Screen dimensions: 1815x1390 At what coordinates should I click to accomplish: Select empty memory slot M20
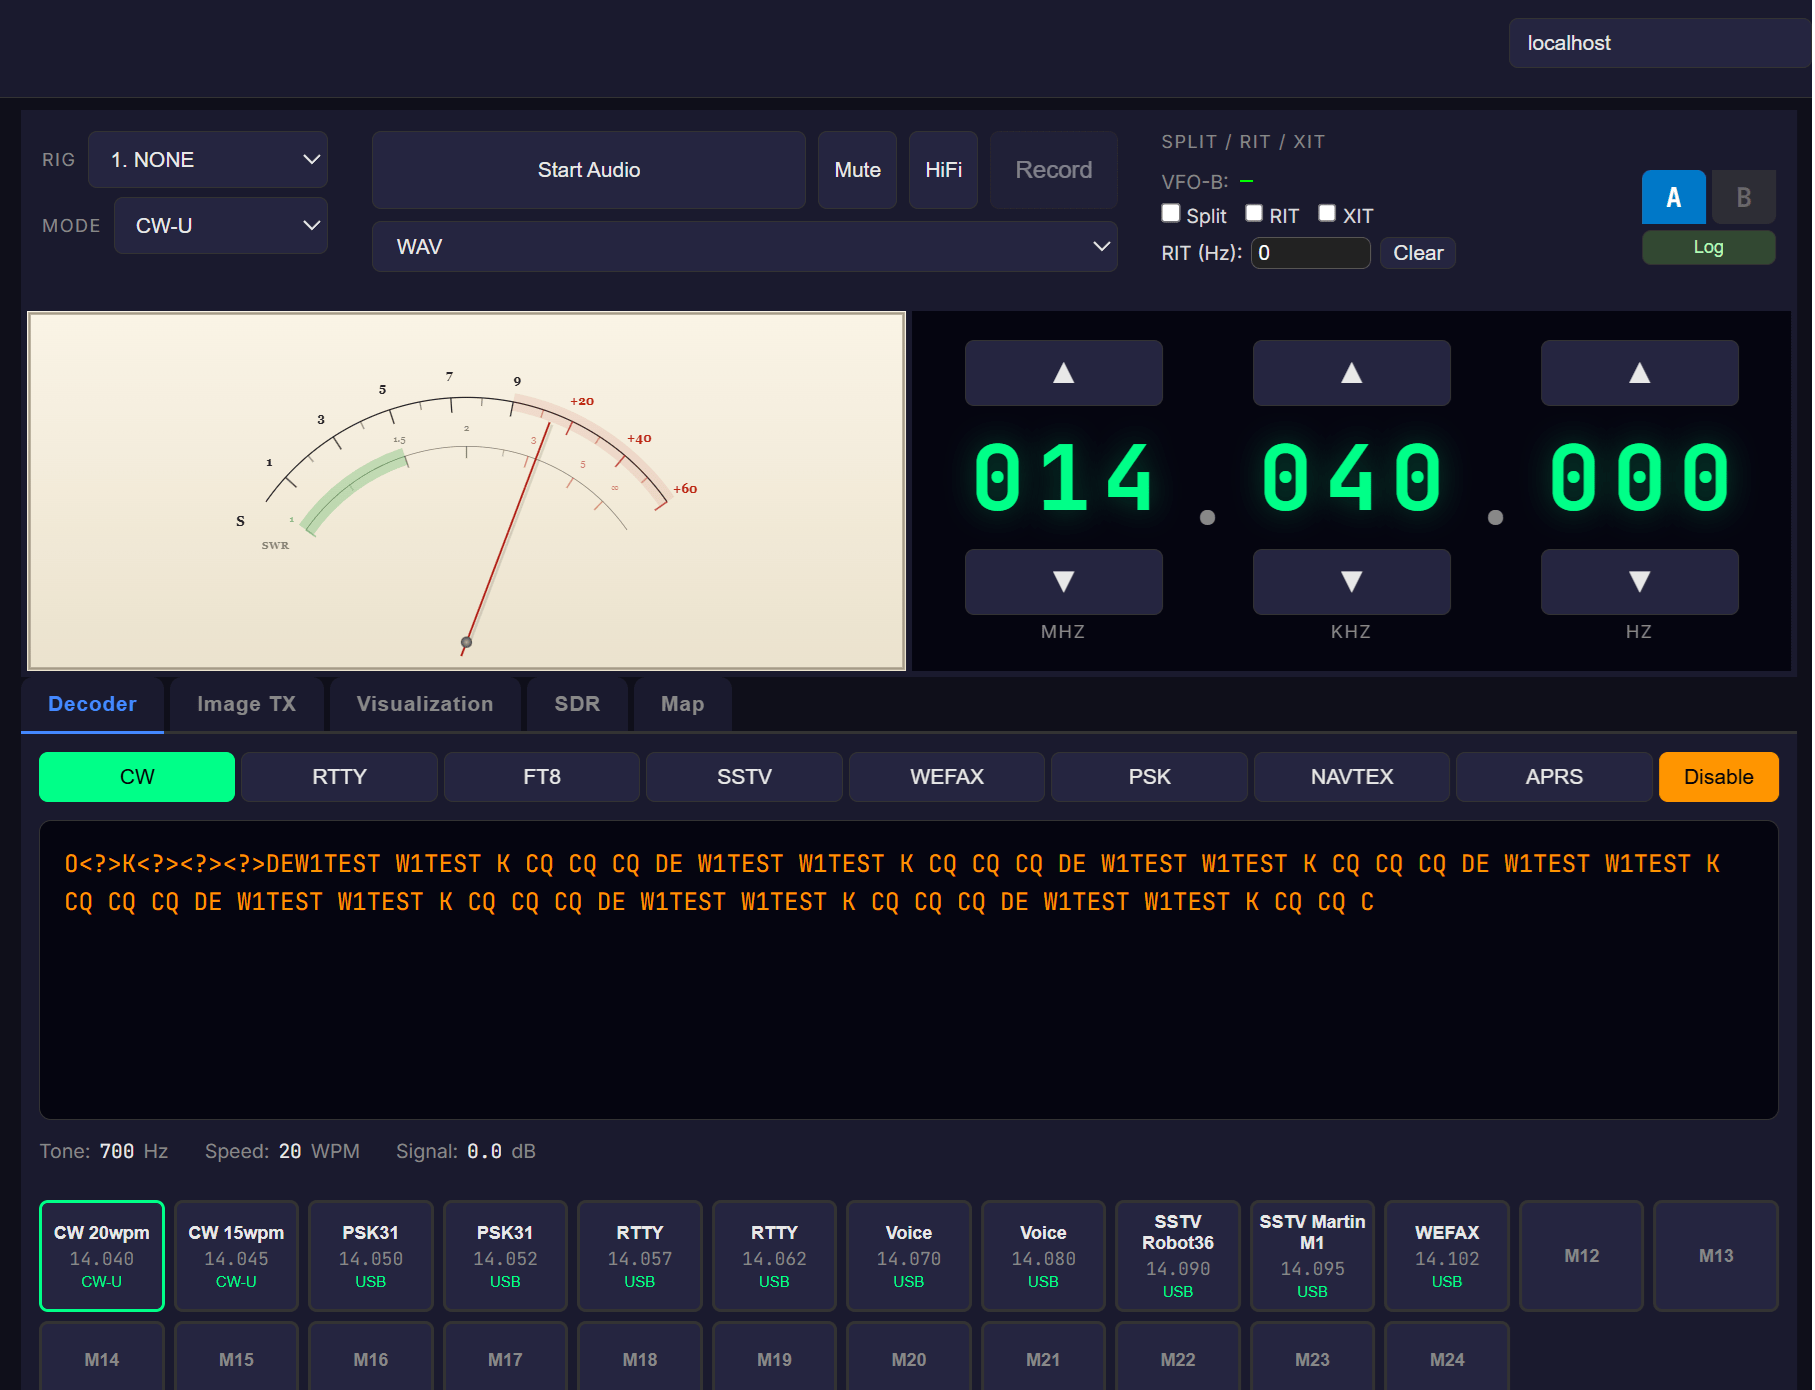point(908,1358)
